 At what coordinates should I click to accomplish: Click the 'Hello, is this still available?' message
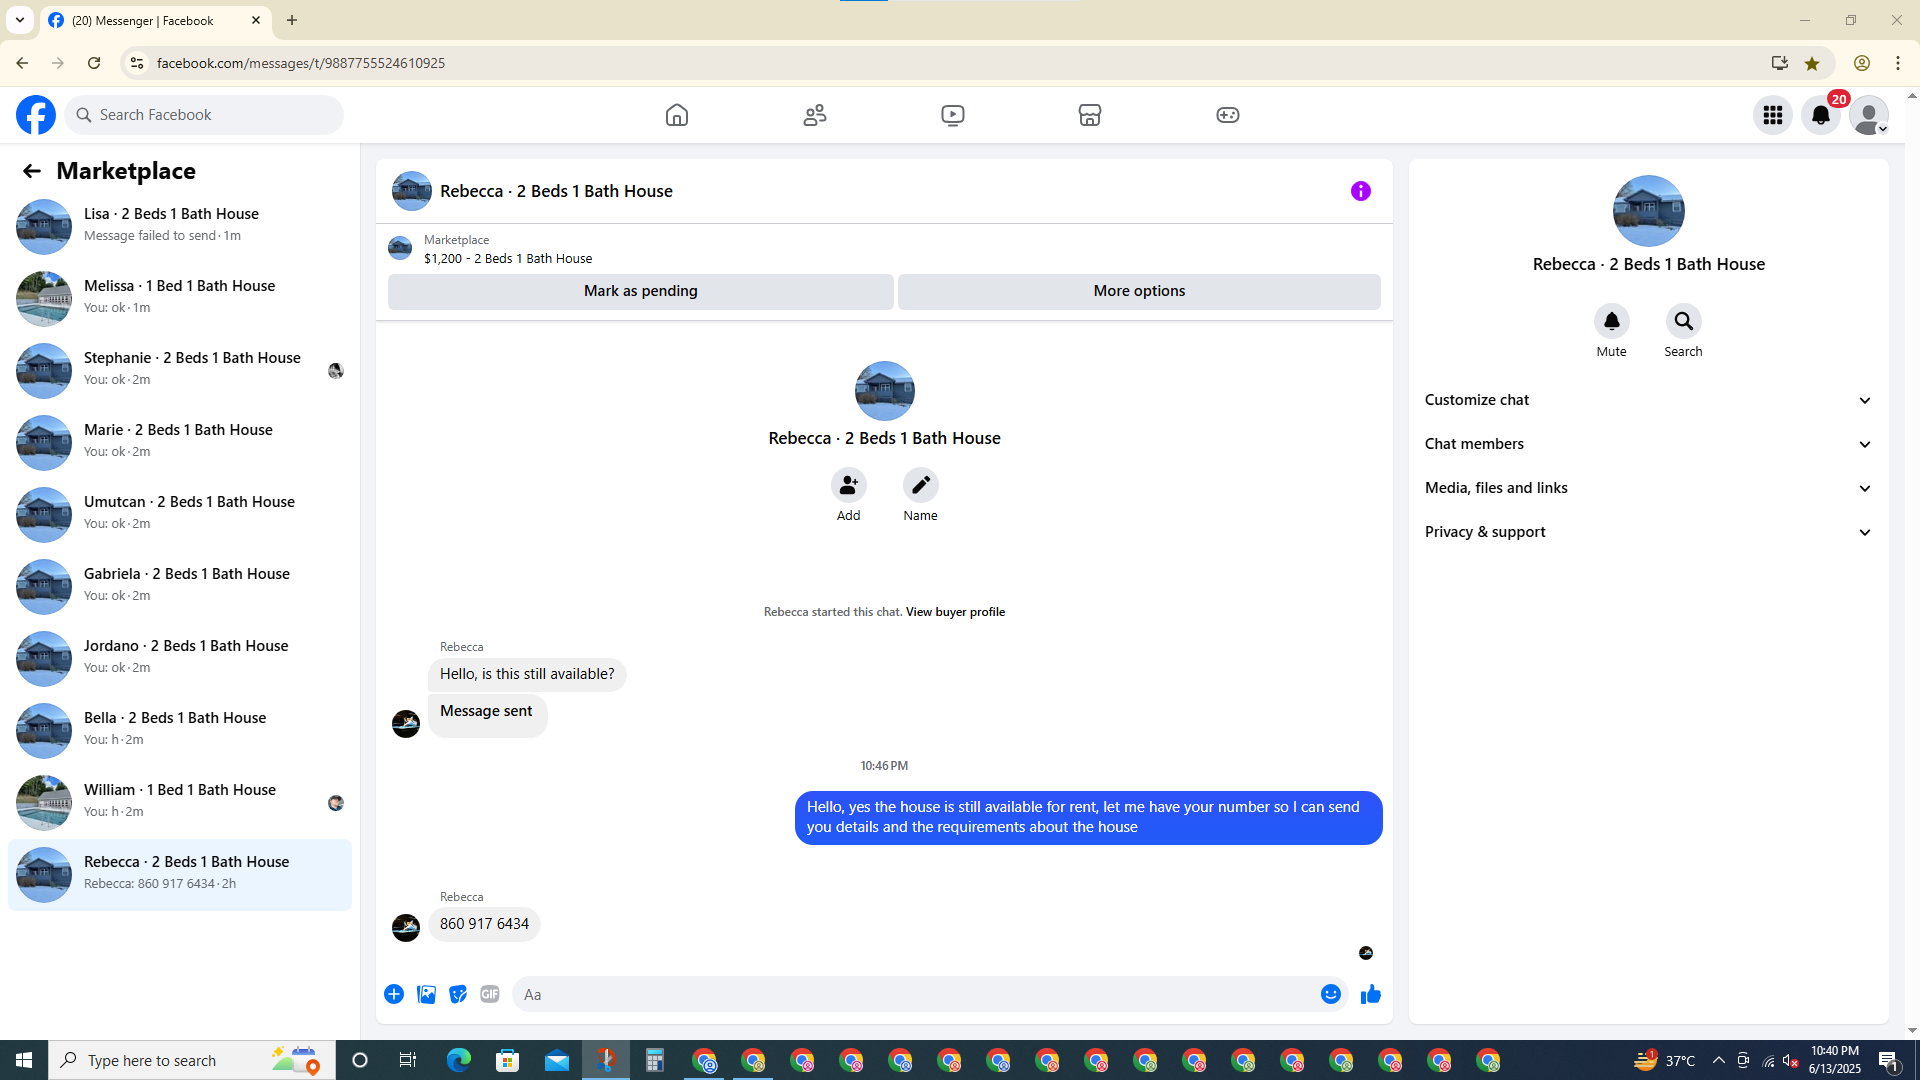tap(527, 674)
